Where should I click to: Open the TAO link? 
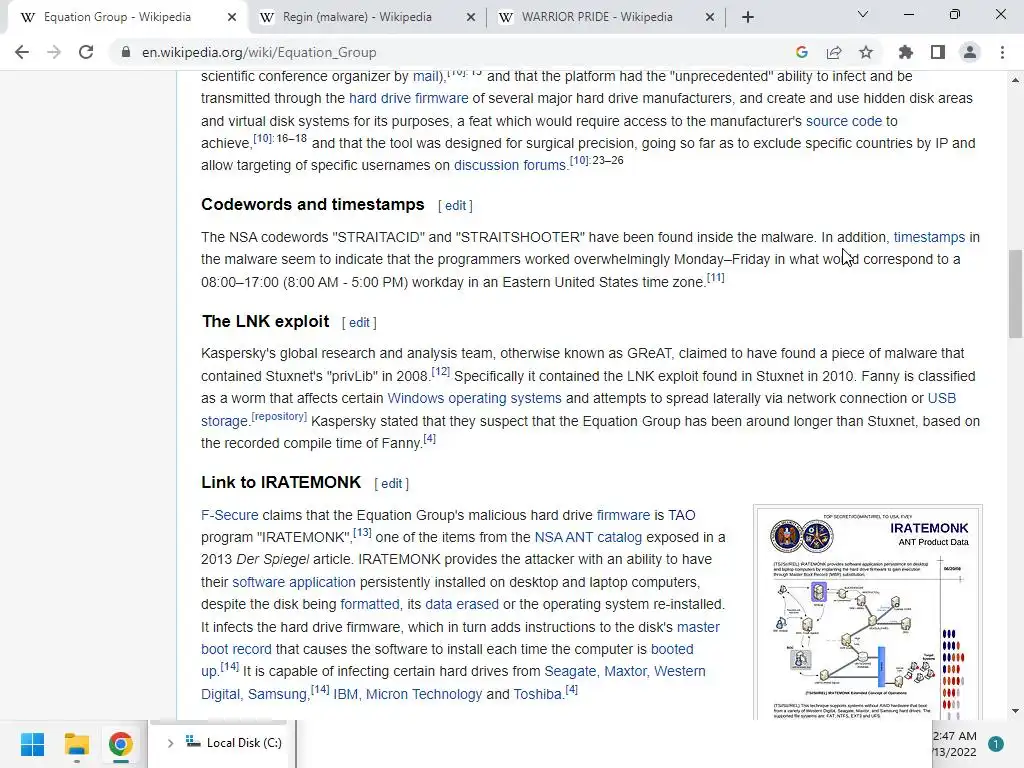tap(682, 515)
